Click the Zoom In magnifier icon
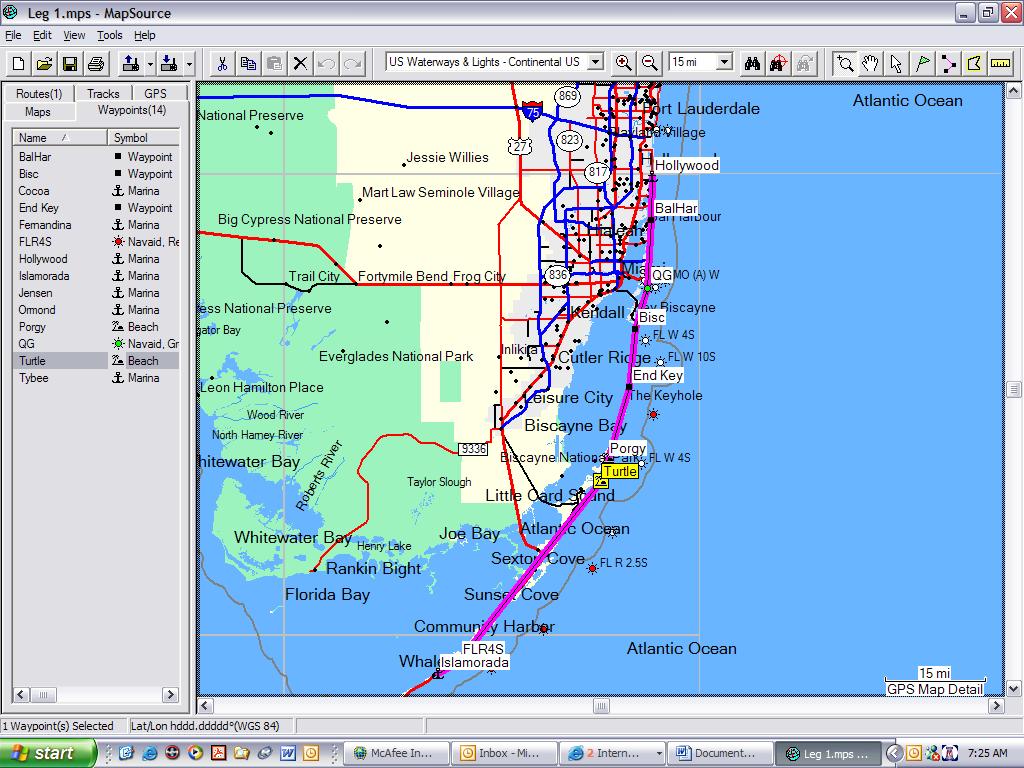Image resolution: width=1024 pixels, height=768 pixels. pos(624,63)
